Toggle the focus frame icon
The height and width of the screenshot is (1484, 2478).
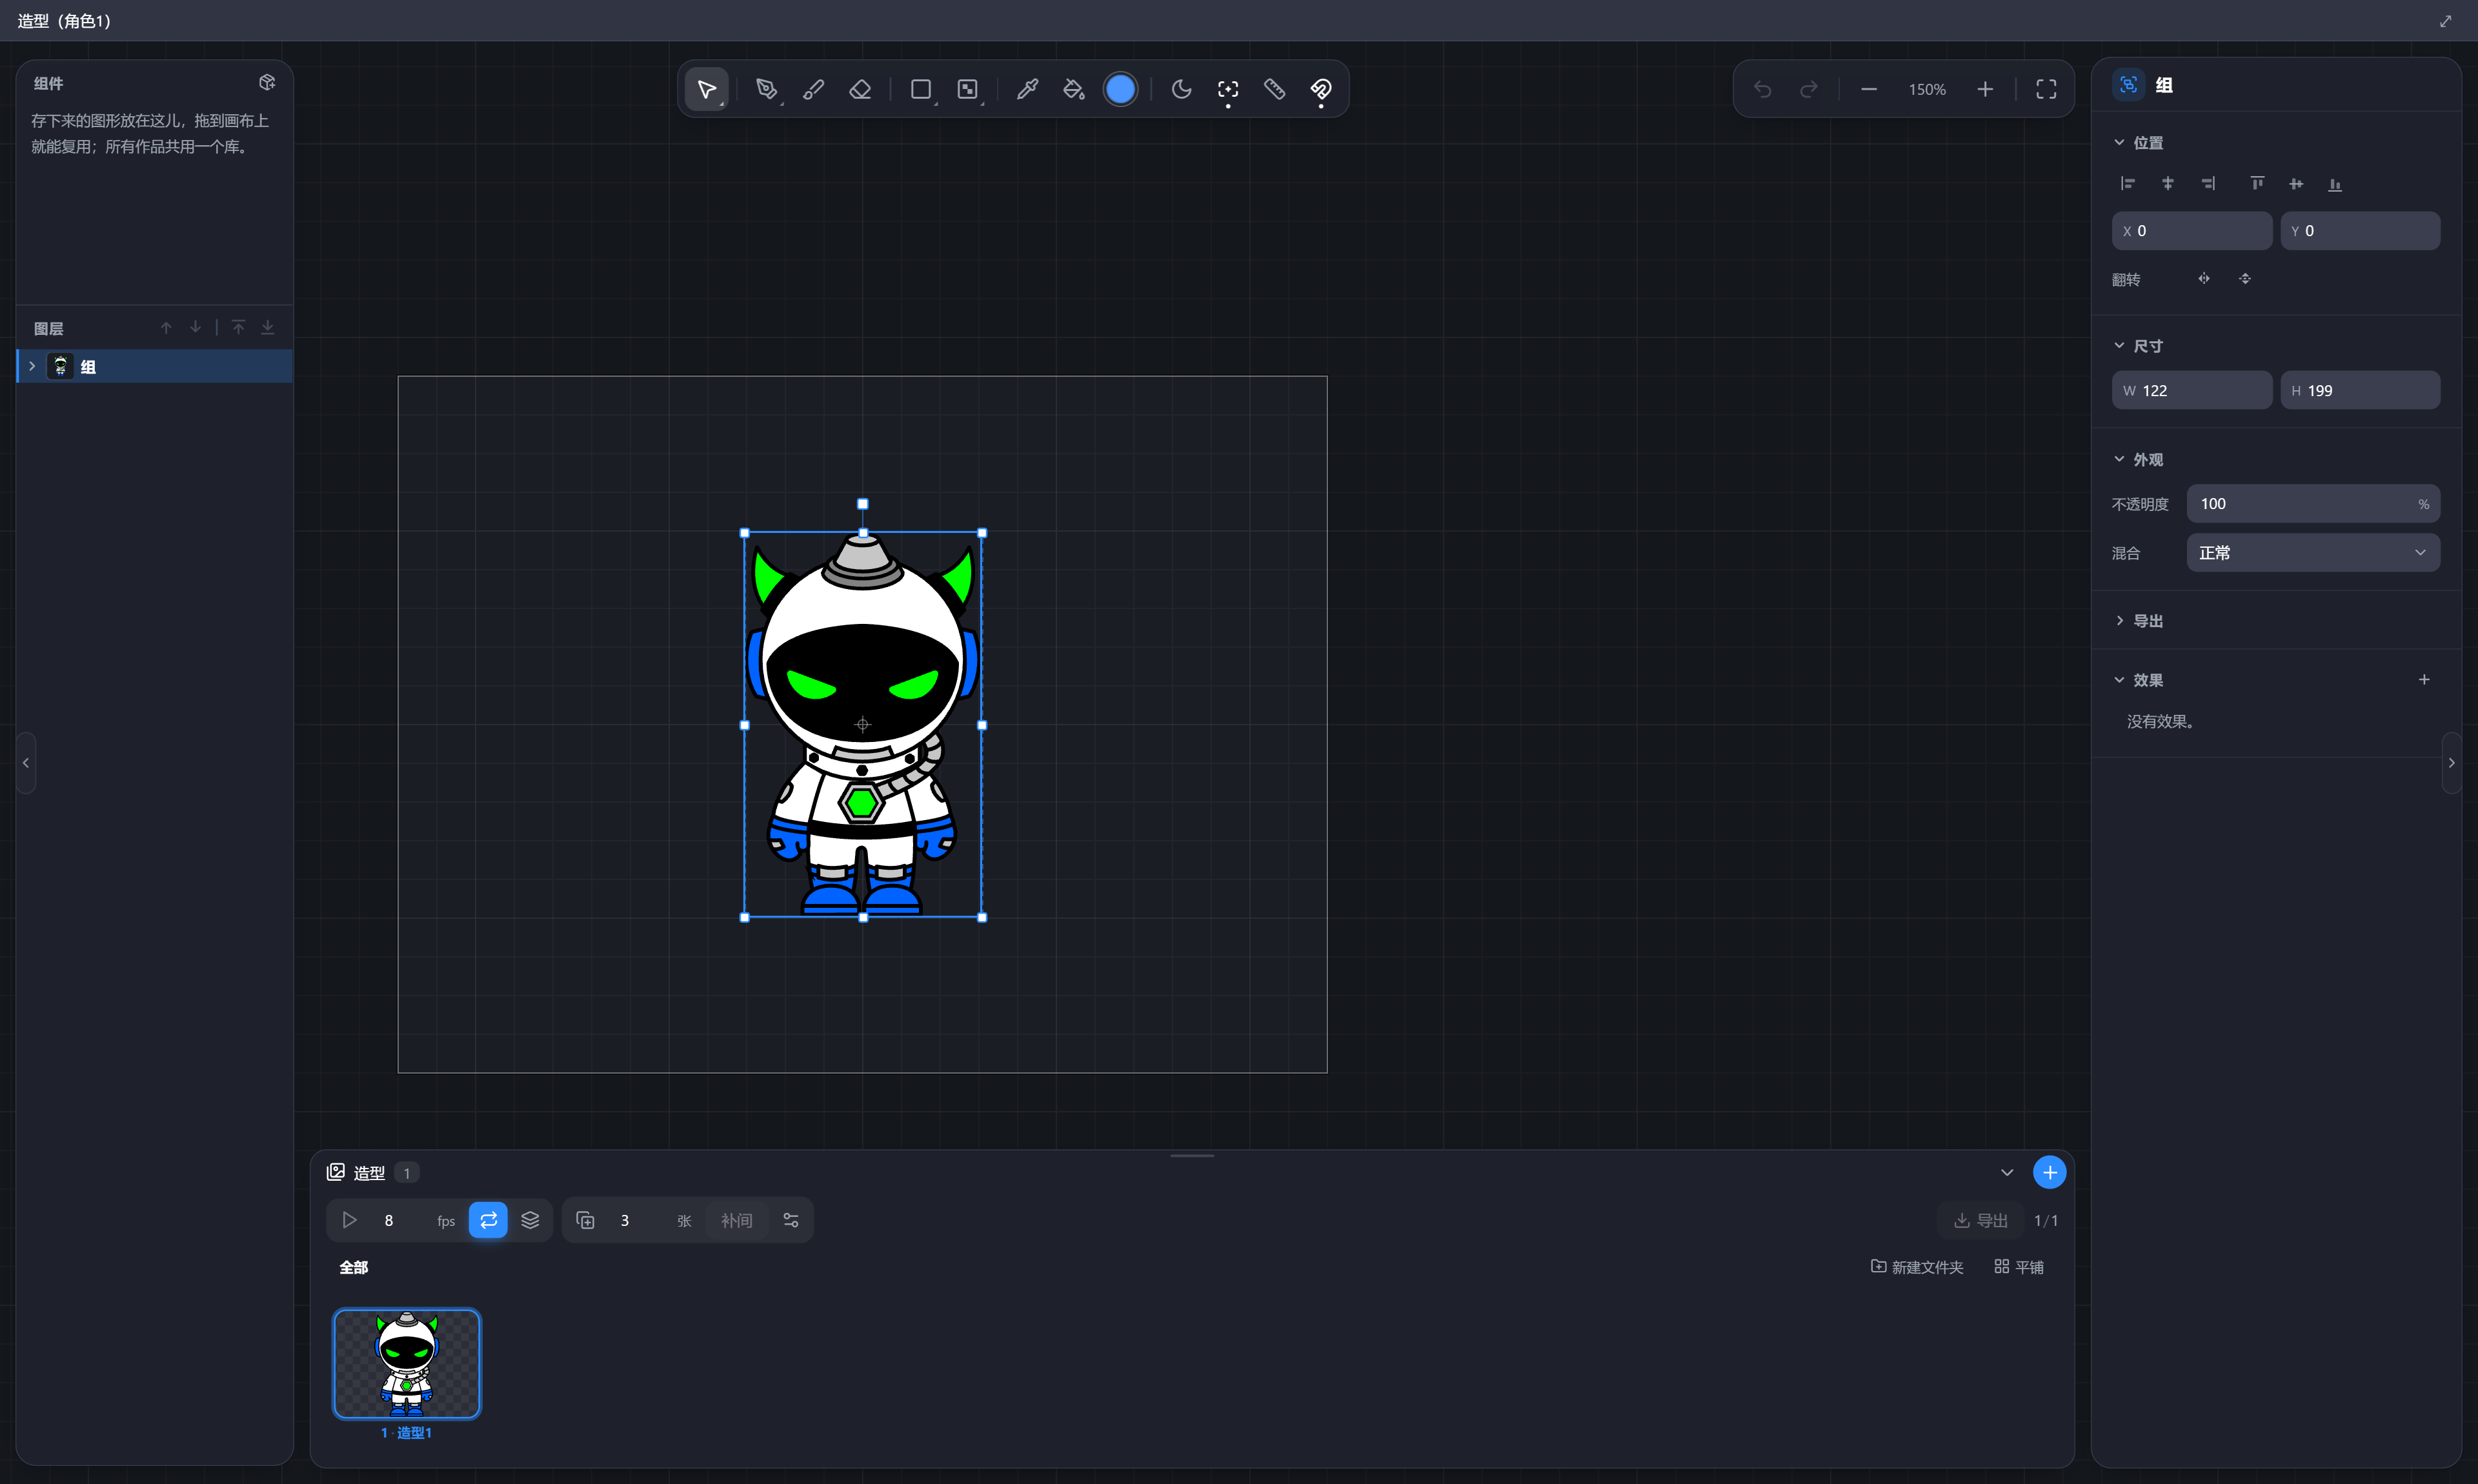[1228, 90]
